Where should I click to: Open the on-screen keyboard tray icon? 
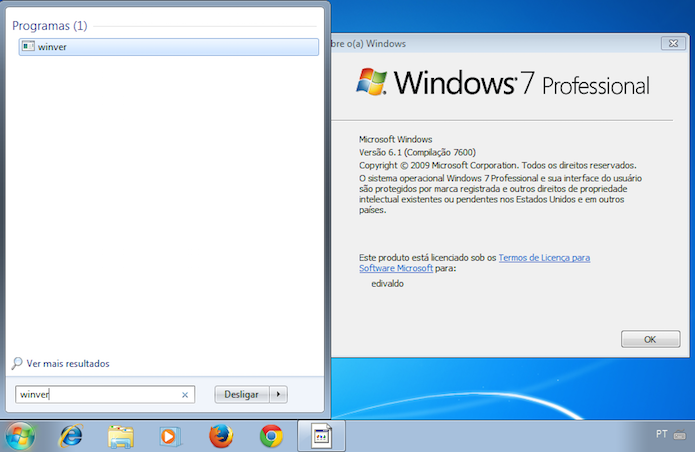(x=679, y=435)
